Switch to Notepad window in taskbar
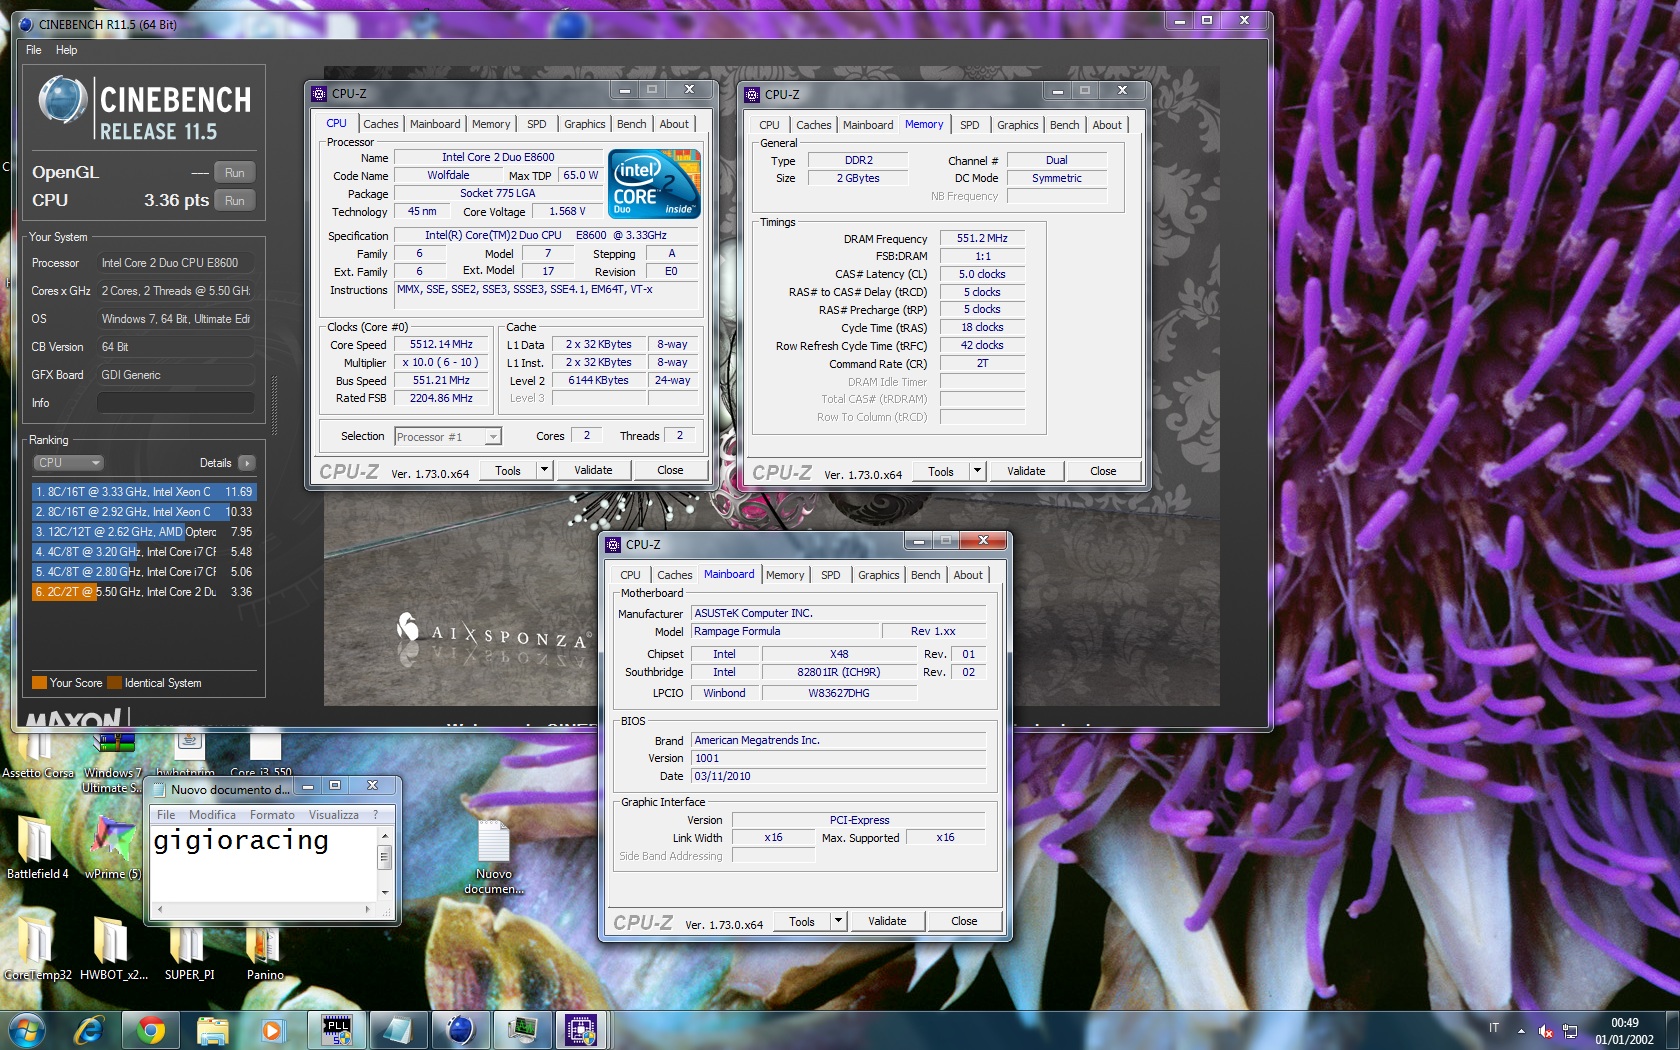 [398, 1029]
